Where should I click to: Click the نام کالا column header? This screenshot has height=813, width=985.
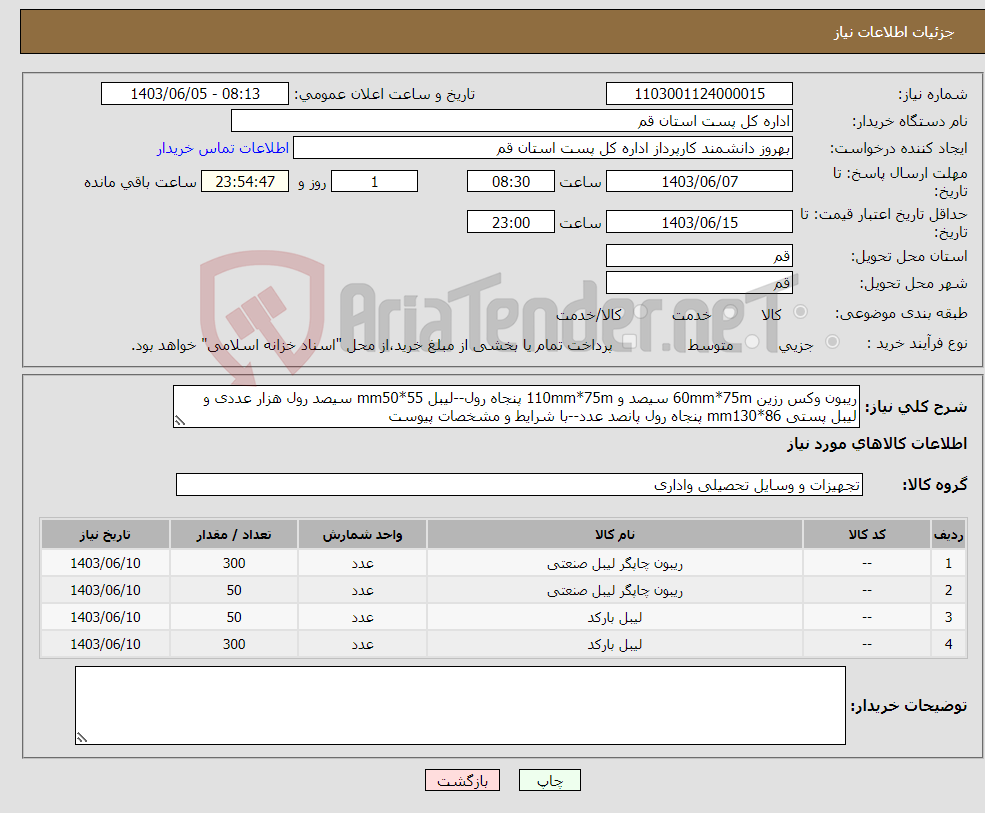click(615, 535)
